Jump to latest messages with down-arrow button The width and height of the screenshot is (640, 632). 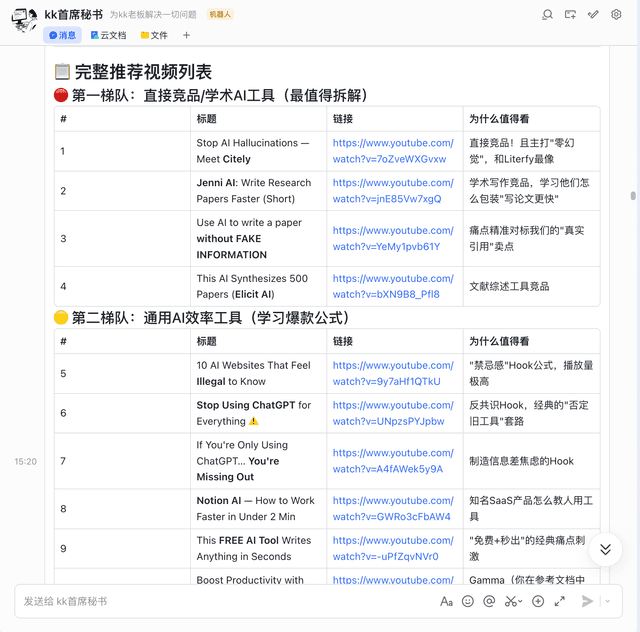(x=605, y=549)
